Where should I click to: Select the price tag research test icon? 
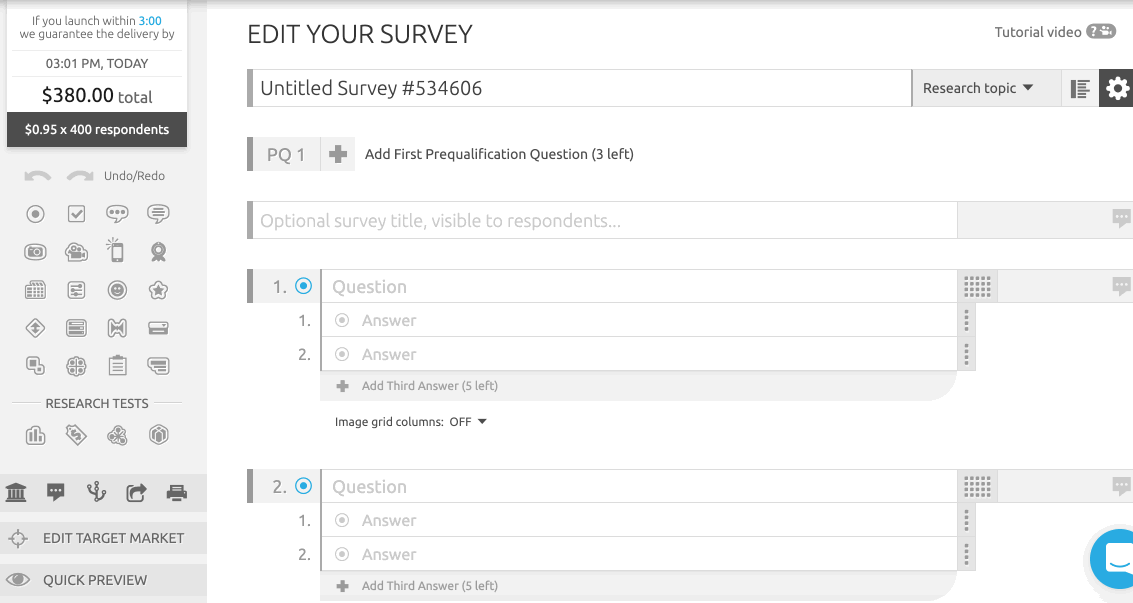76,435
